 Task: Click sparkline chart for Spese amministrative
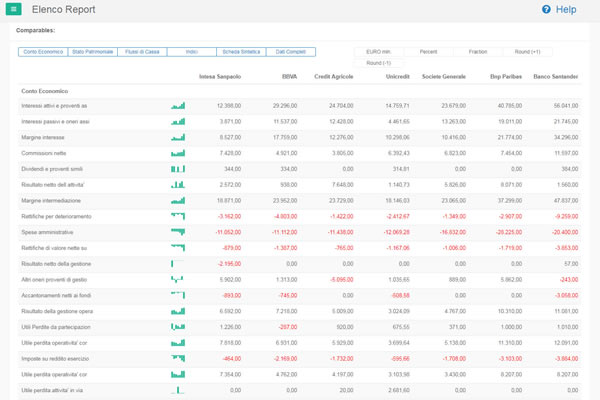(178, 232)
